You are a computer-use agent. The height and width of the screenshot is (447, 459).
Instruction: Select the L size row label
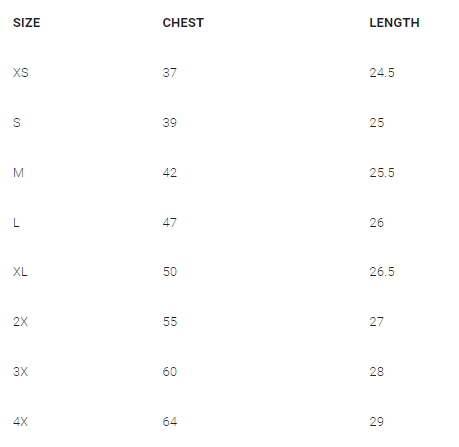pos(16,223)
